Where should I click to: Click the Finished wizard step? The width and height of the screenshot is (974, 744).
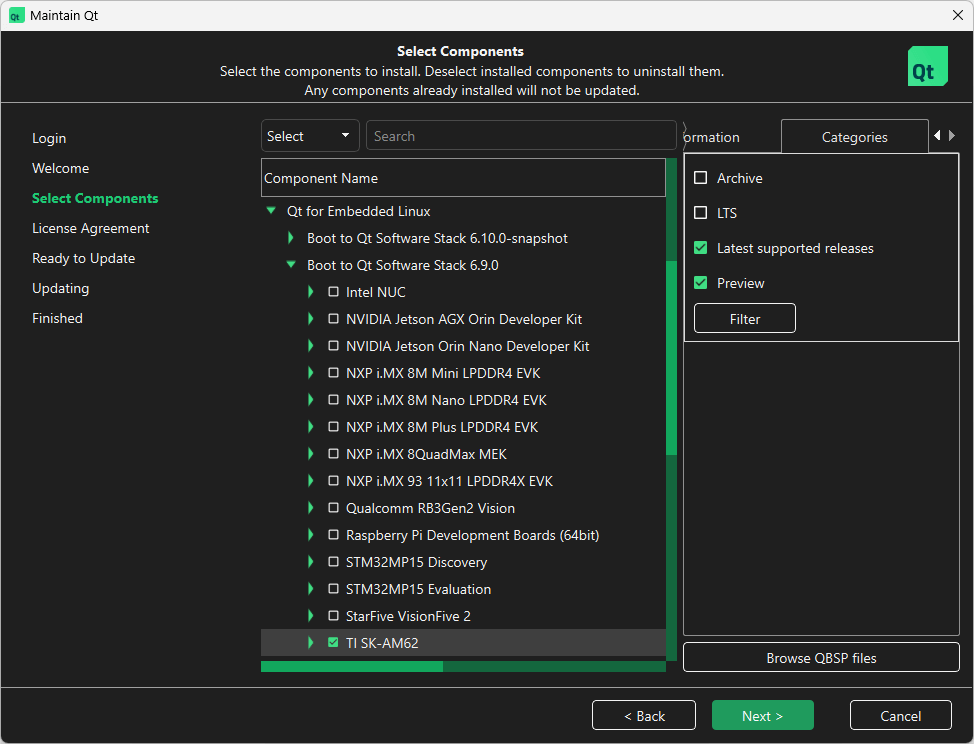tap(57, 318)
